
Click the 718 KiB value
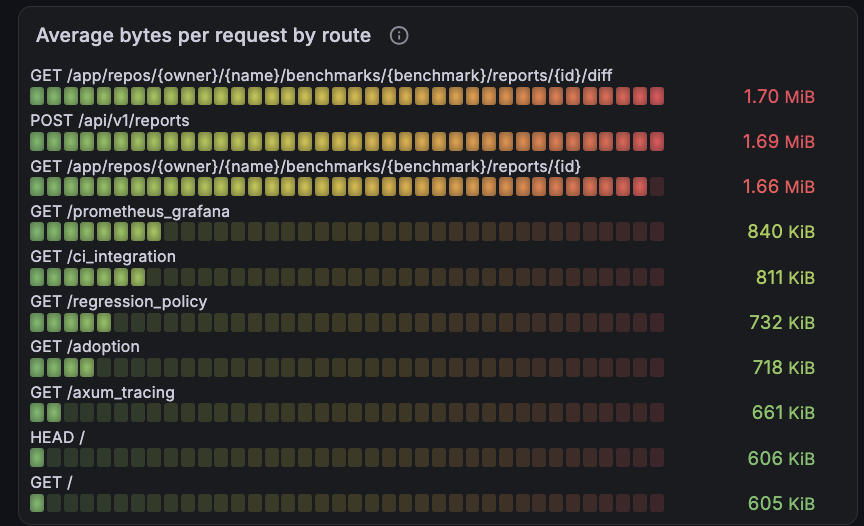tap(784, 367)
